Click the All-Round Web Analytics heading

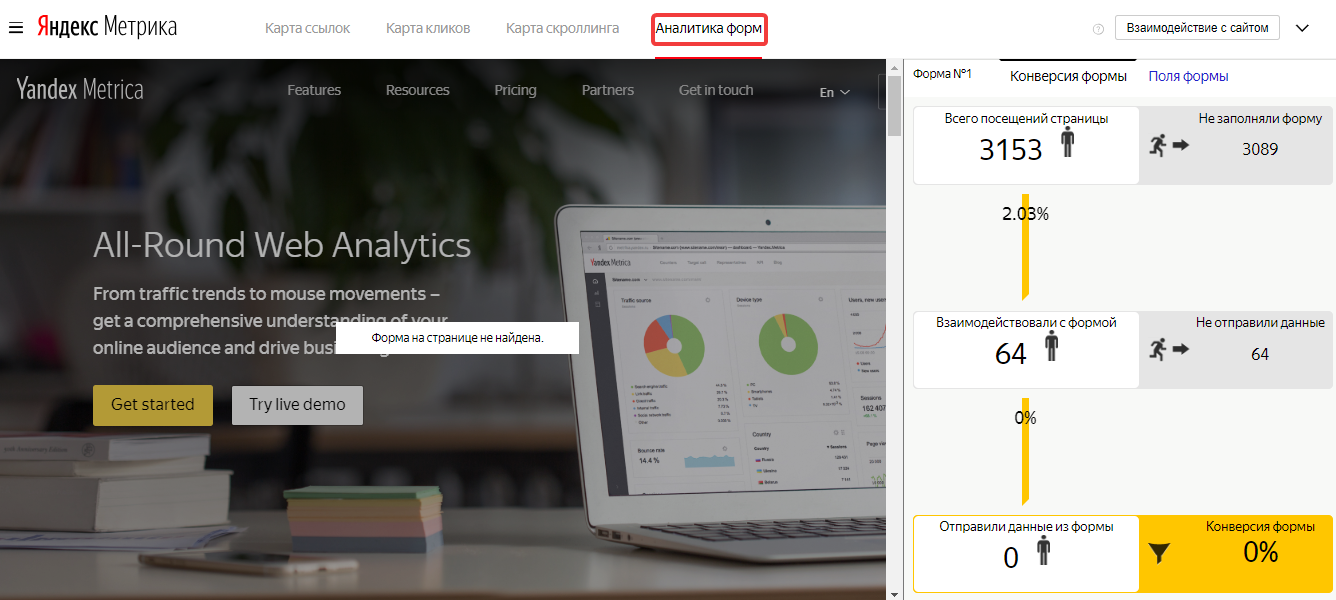282,245
